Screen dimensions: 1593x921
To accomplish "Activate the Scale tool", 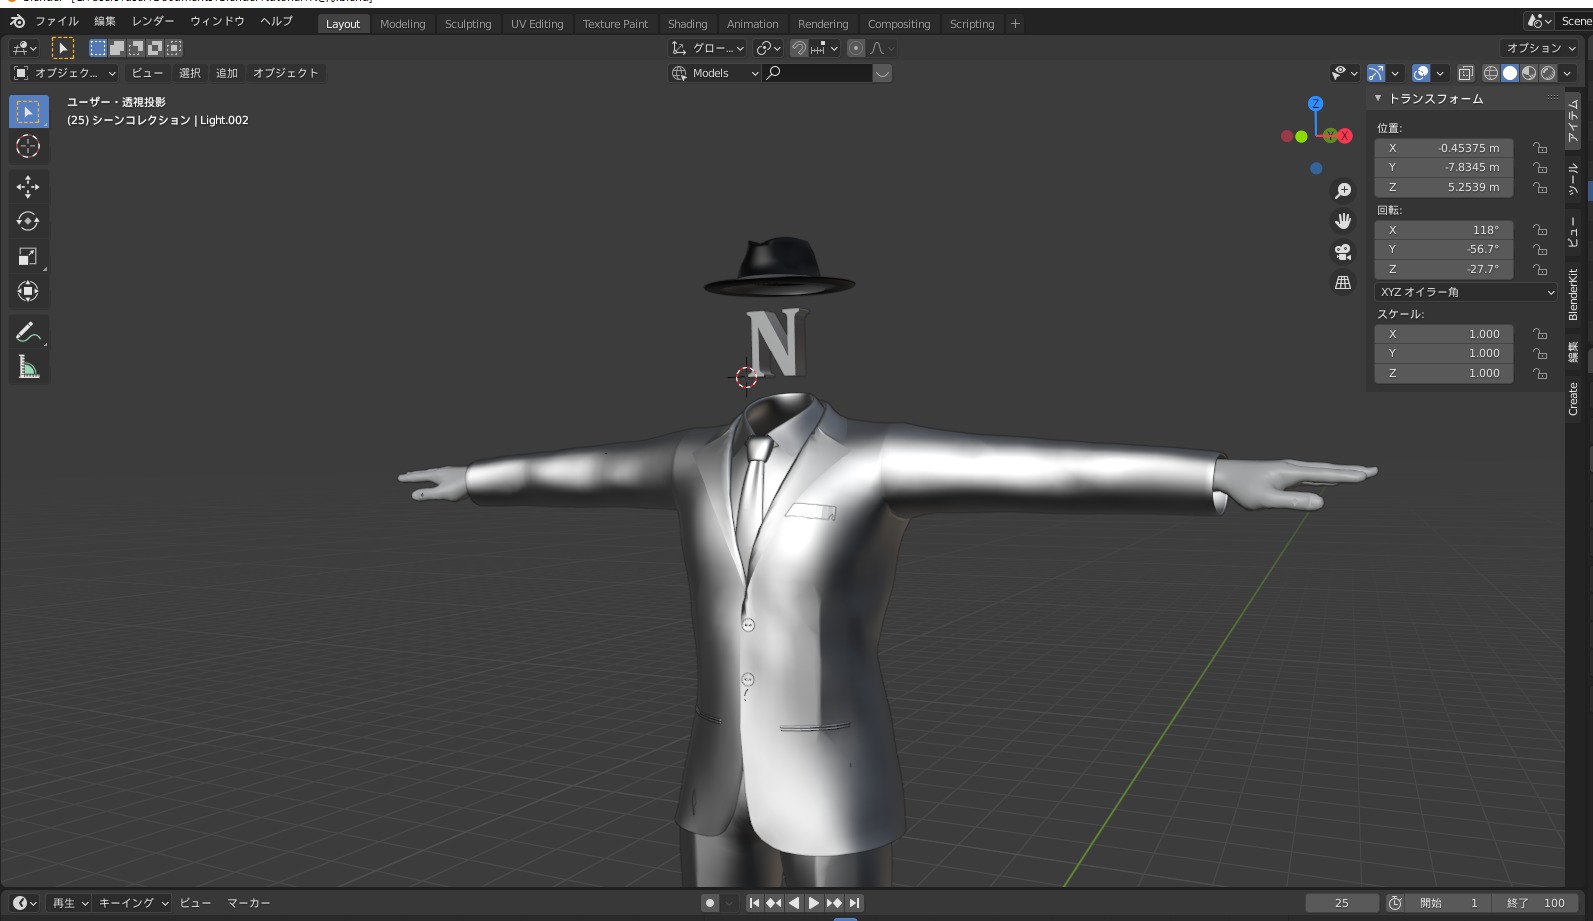I will tap(28, 256).
